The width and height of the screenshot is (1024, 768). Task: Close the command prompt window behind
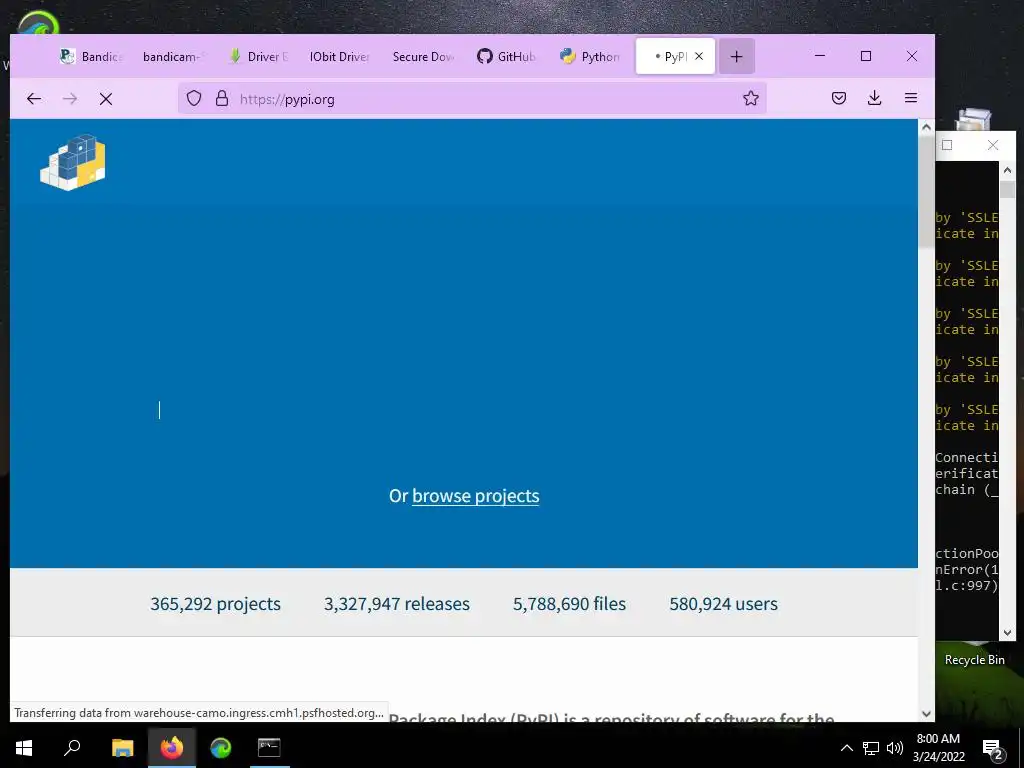[x=993, y=145]
